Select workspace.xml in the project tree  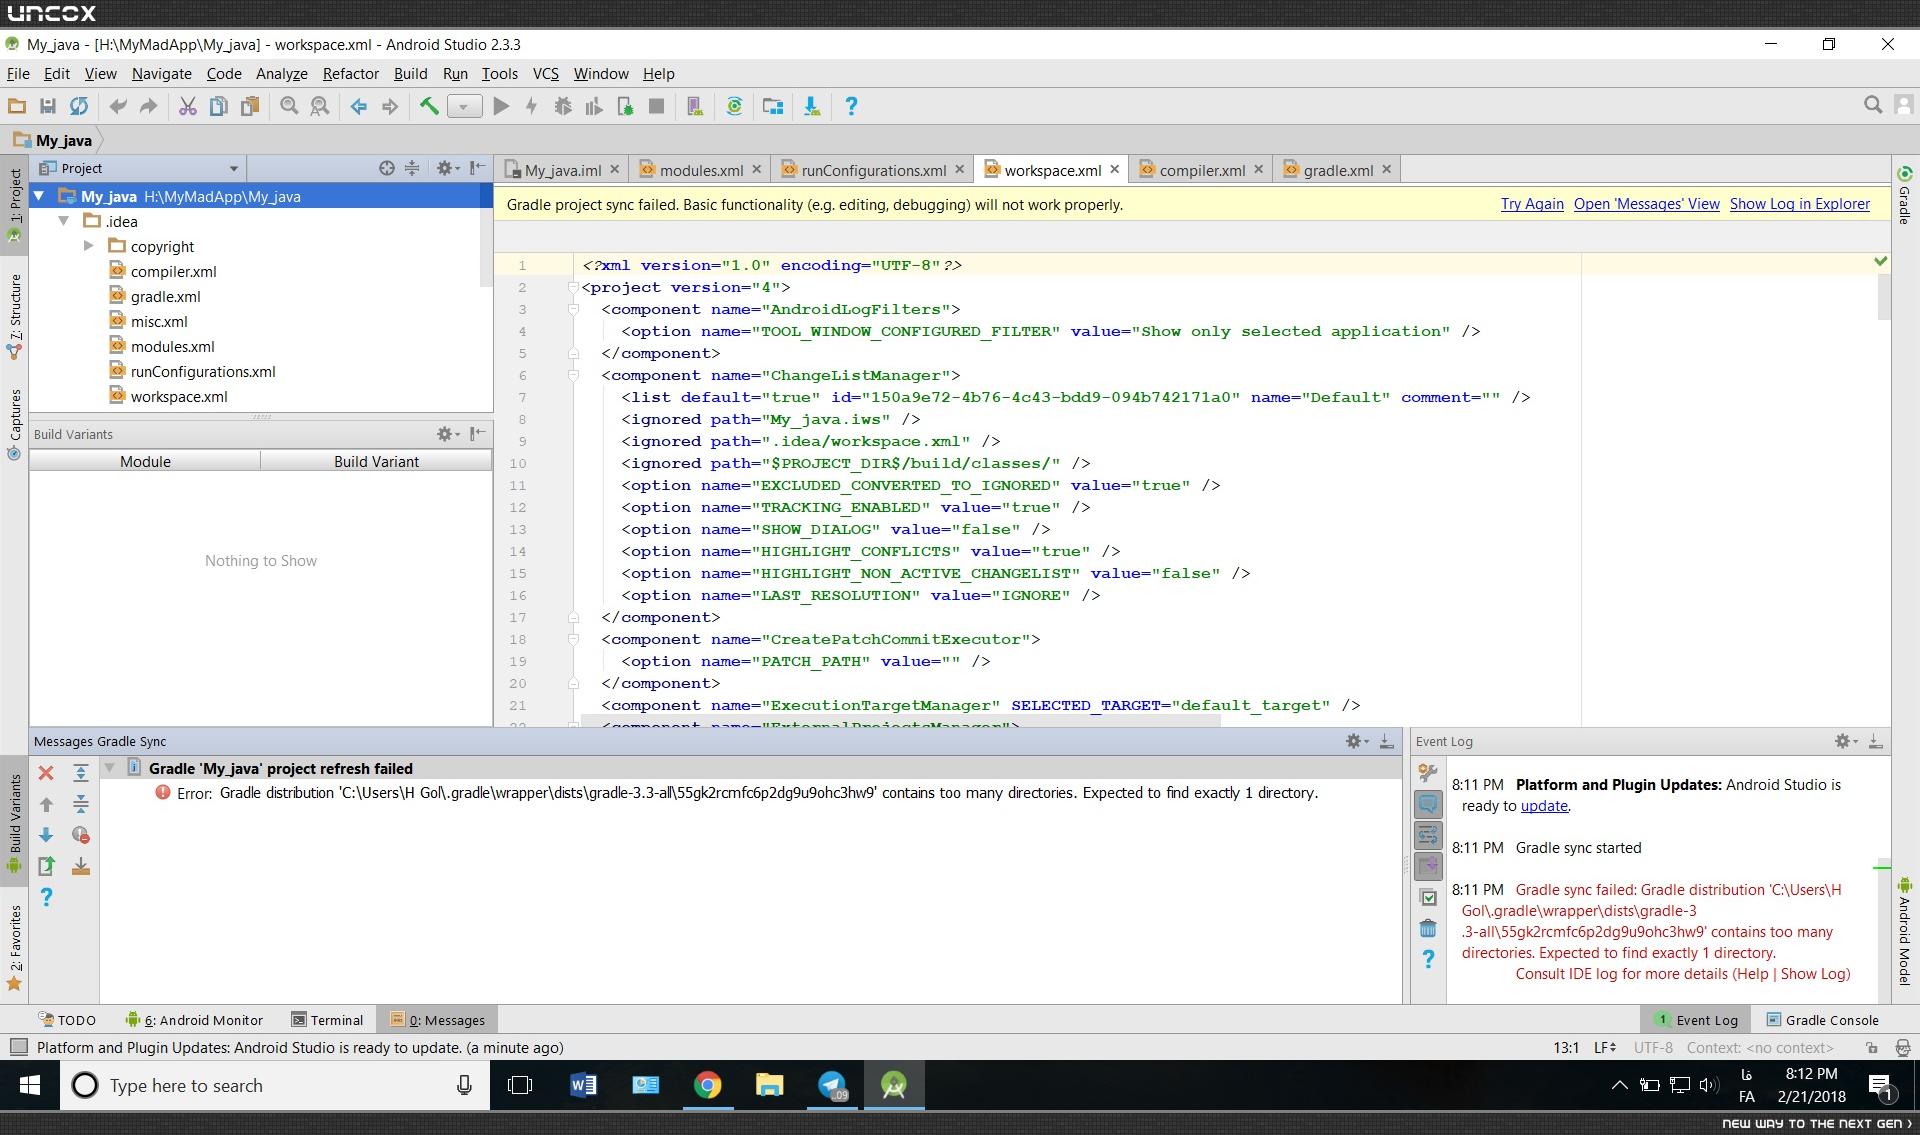pos(179,396)
